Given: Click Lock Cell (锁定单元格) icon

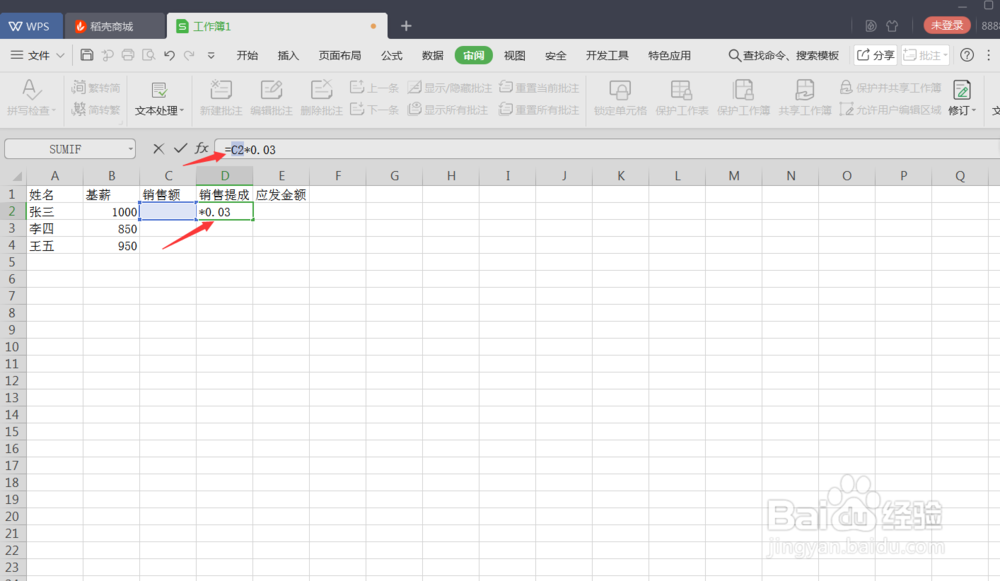Looking at the screenshot, I should tap(620, 97).
